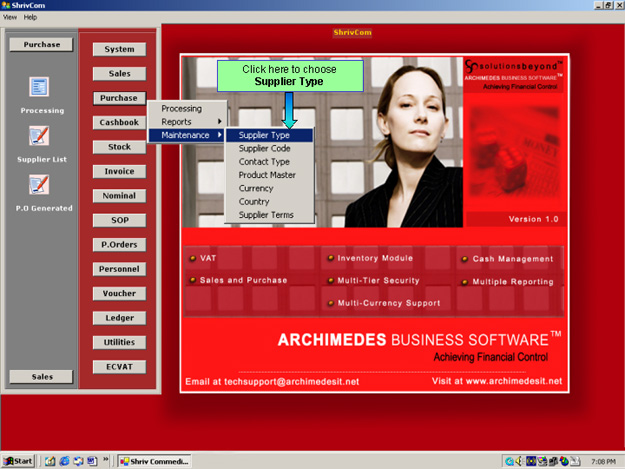The image size is (625, 469).
Task: Click the Supplier List label
Action: [42, 159]
